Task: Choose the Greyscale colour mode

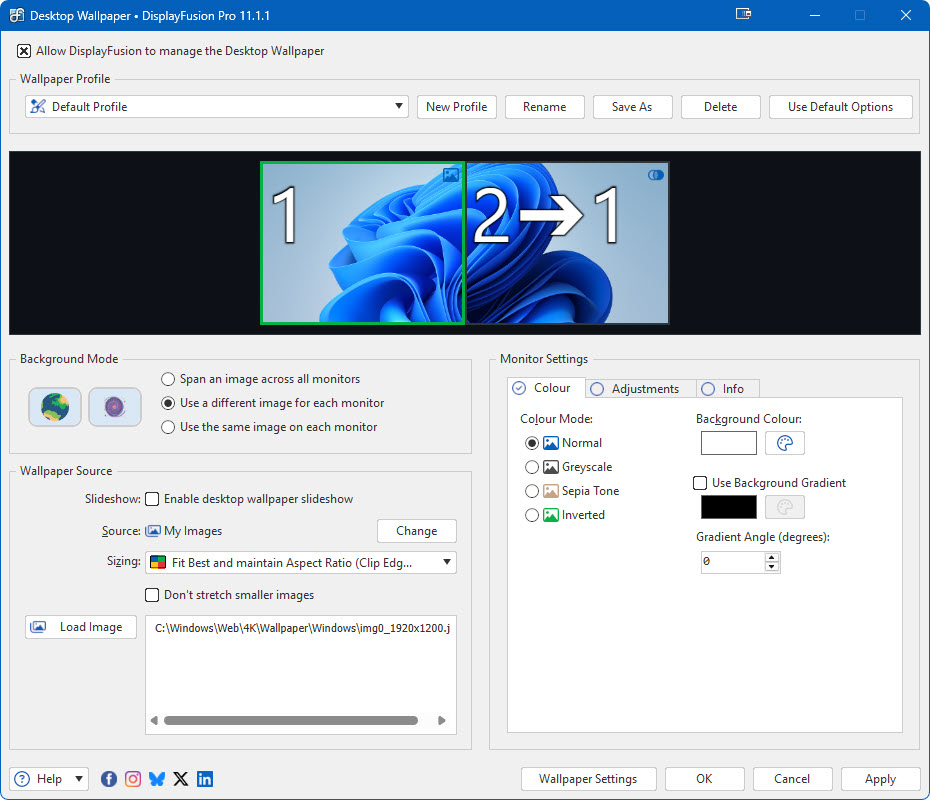Action: click(532, 467)
